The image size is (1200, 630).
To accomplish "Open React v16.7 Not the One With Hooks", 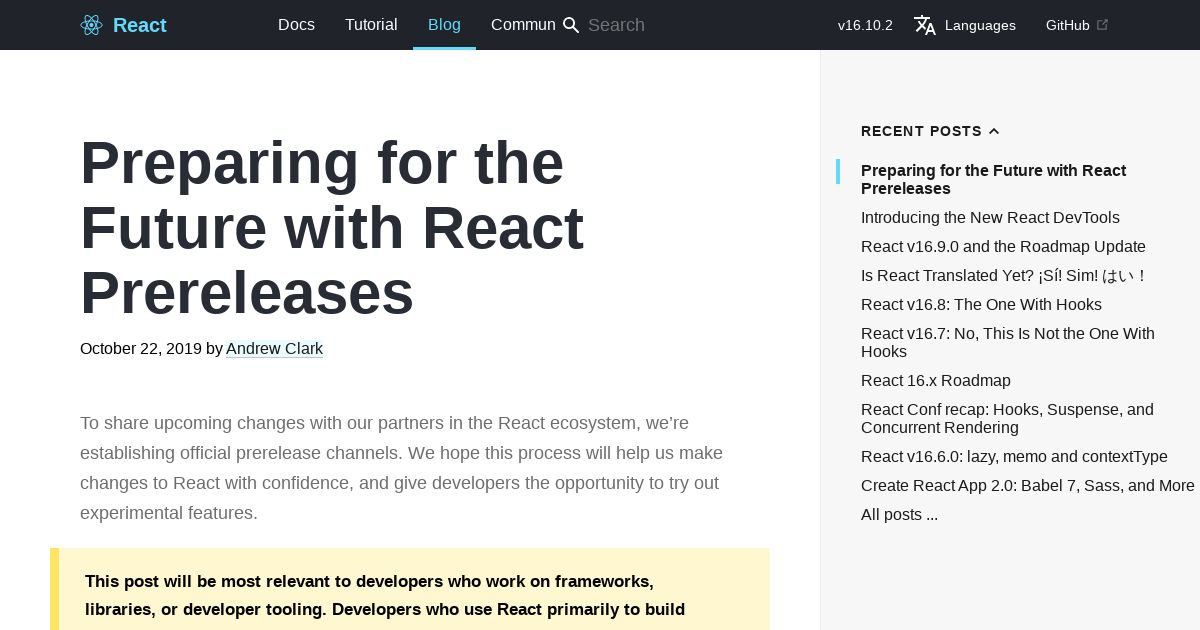I will point(1008,343).
